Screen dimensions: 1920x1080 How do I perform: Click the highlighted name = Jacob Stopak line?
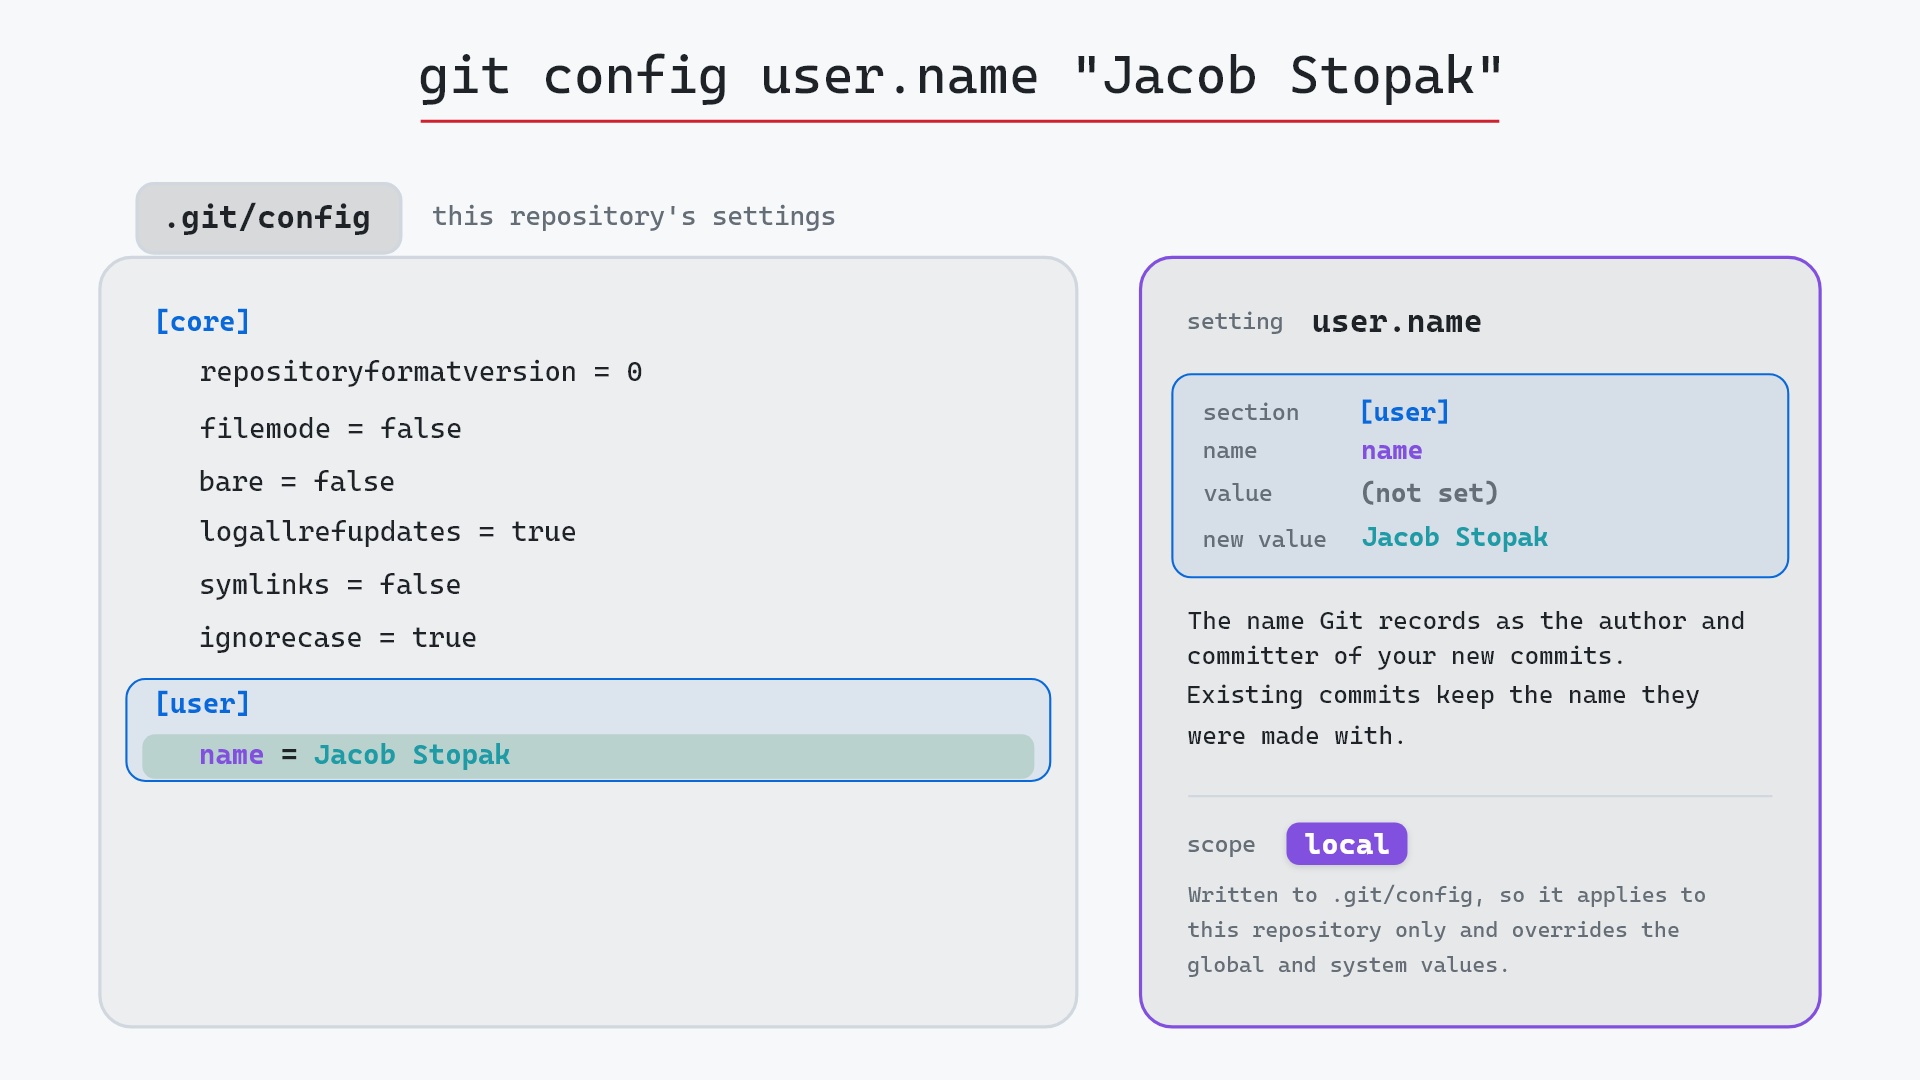click(x=588, y=756)
